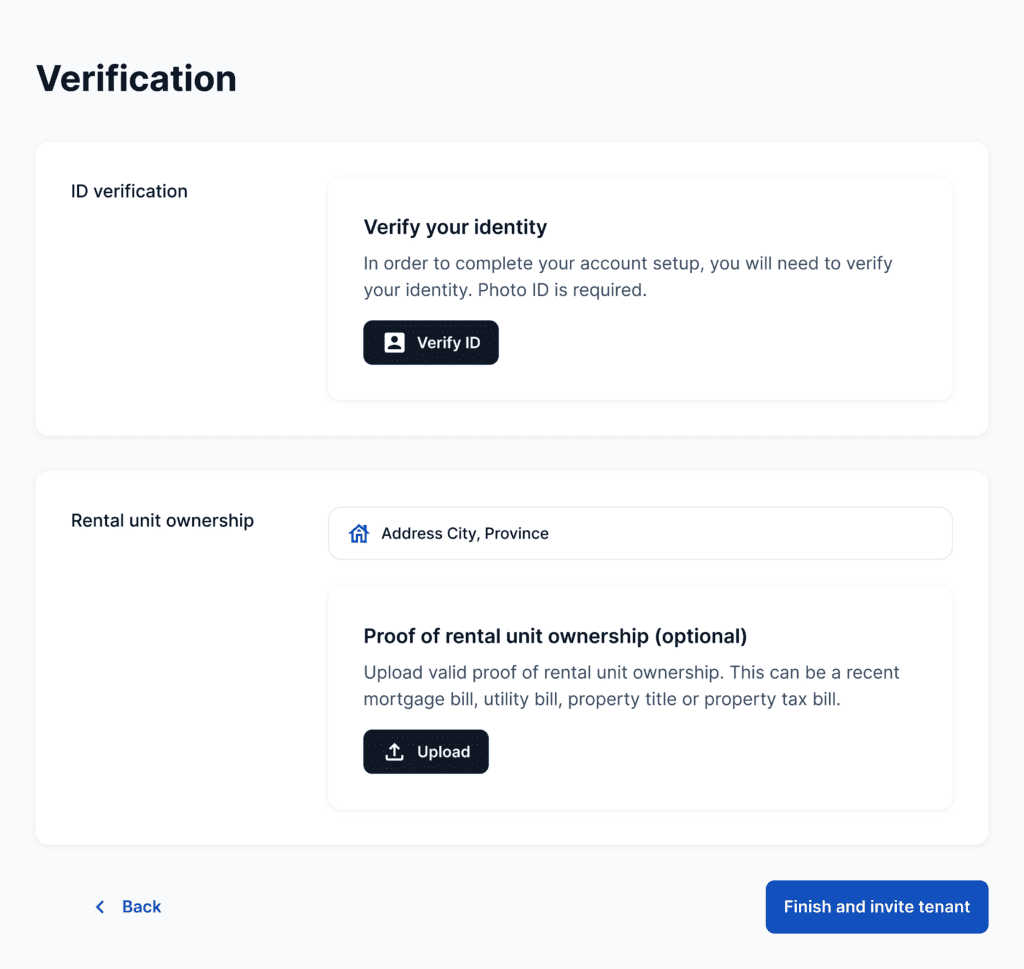Click the upload arrow icon
Viewport: 1024px width, 969px height.
click(395, 752)
